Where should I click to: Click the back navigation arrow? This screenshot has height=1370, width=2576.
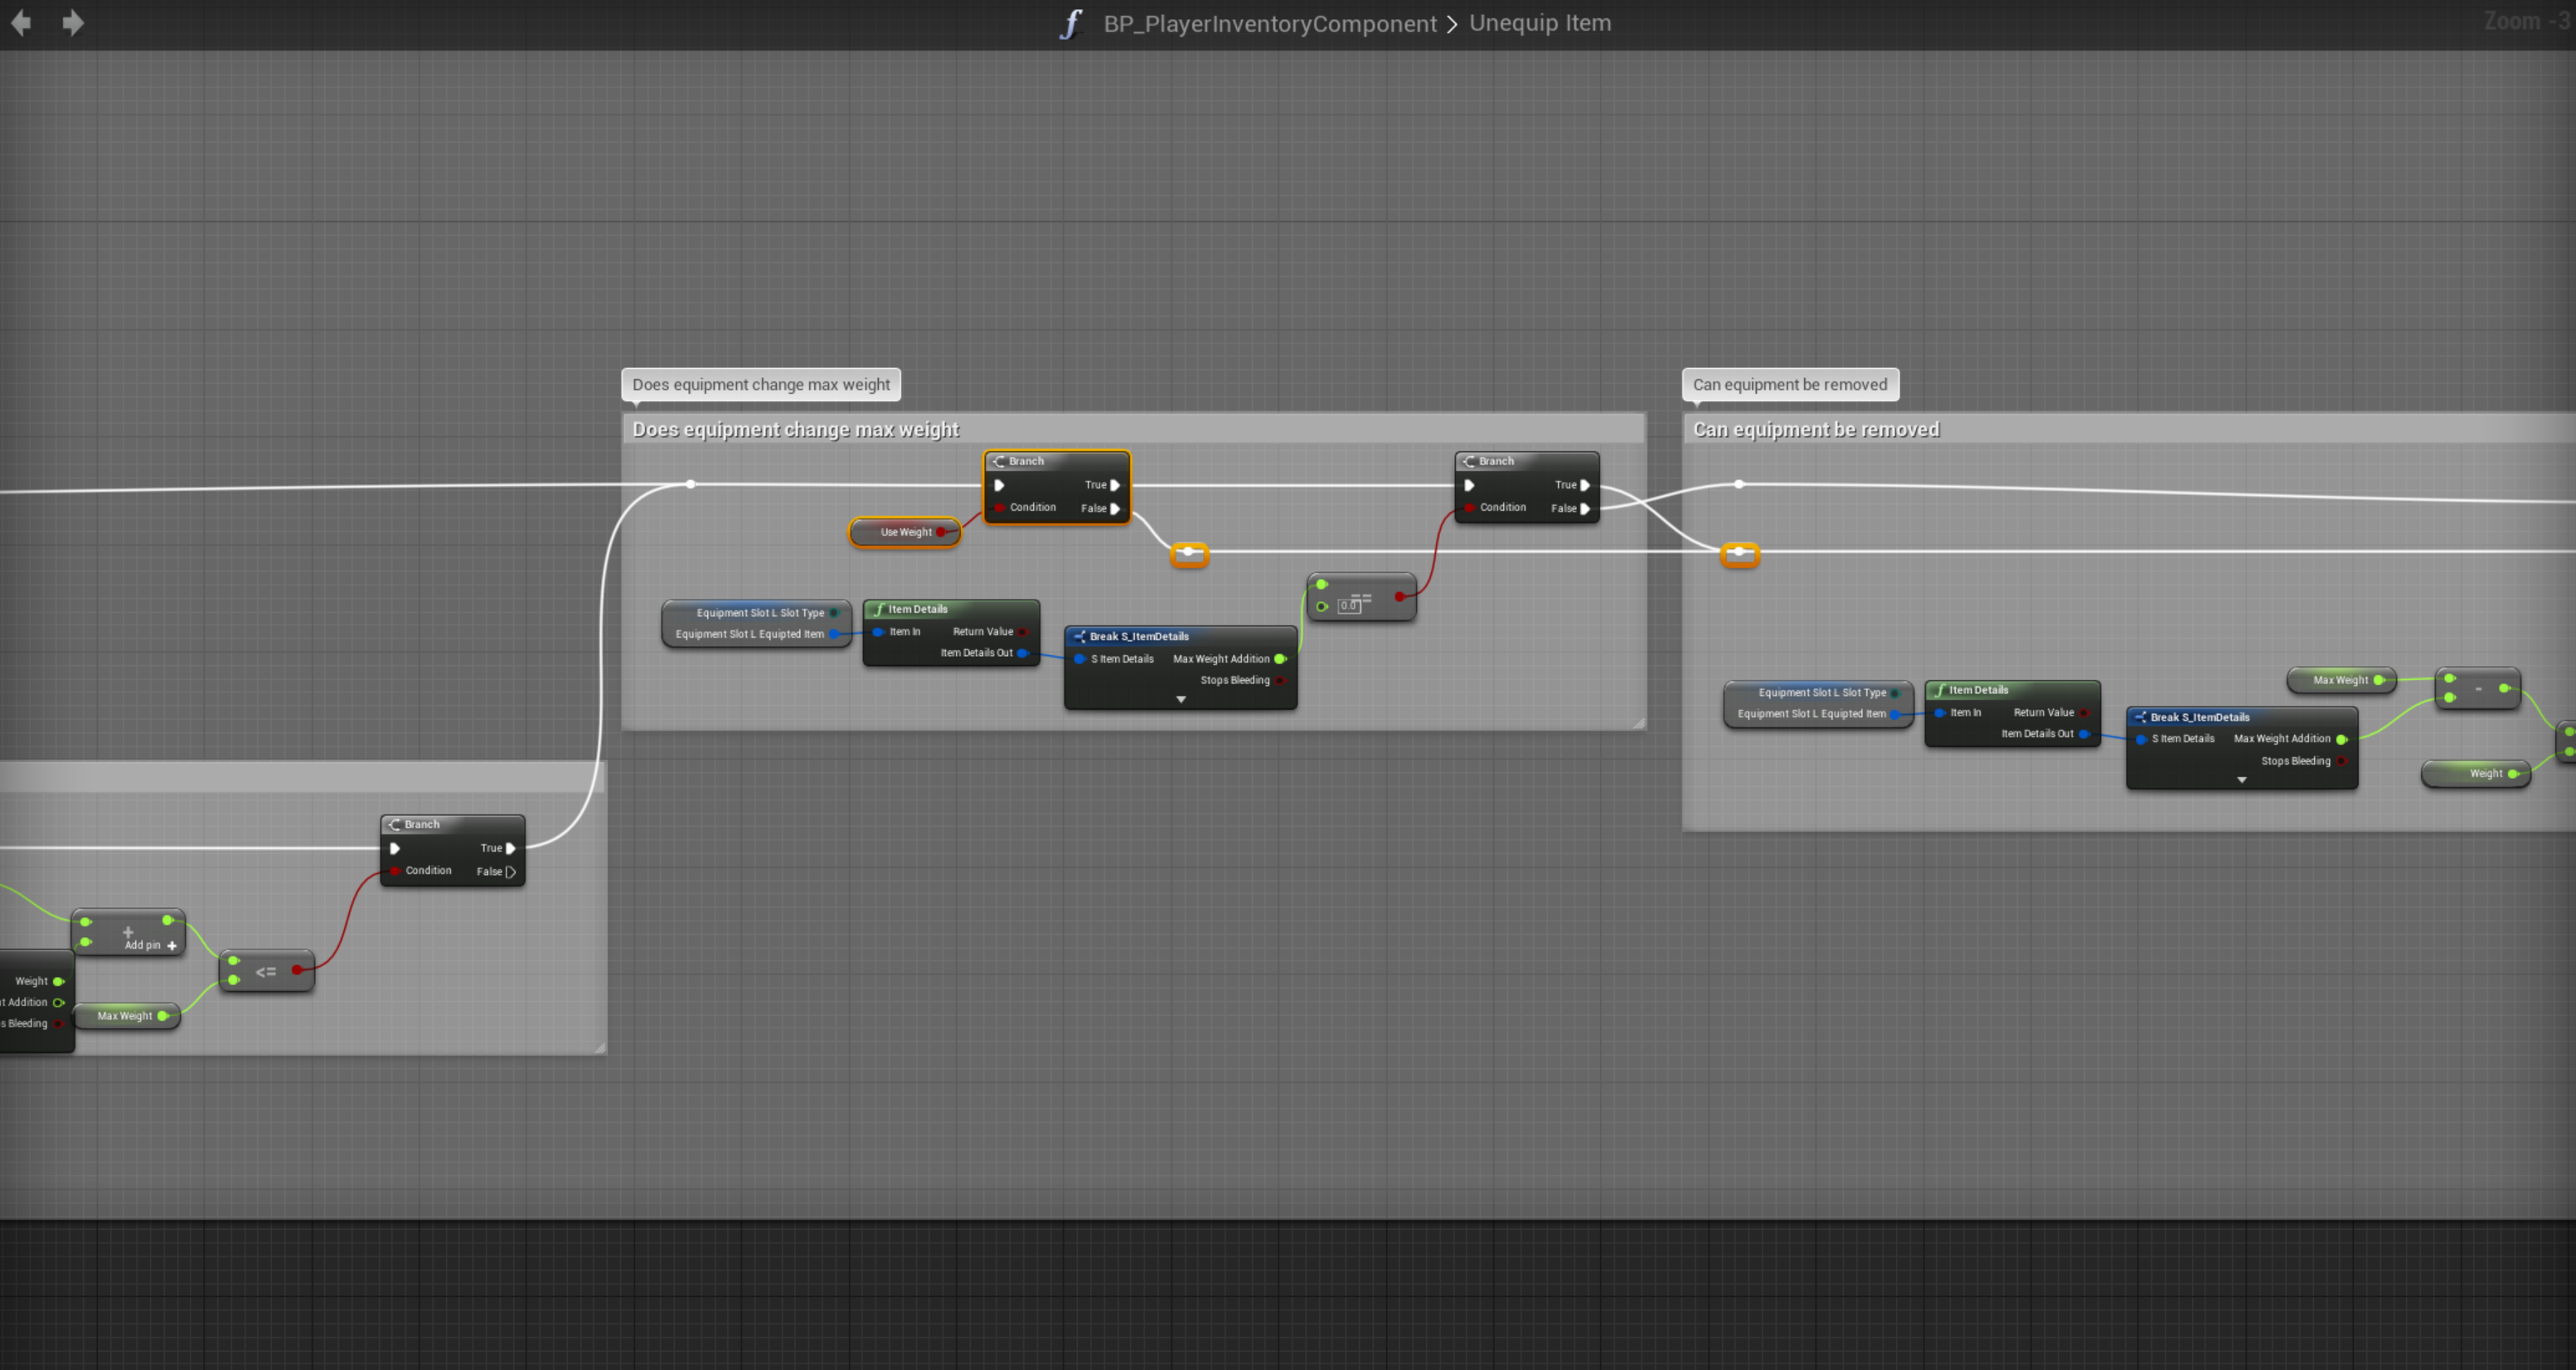(x=21, y=23)
